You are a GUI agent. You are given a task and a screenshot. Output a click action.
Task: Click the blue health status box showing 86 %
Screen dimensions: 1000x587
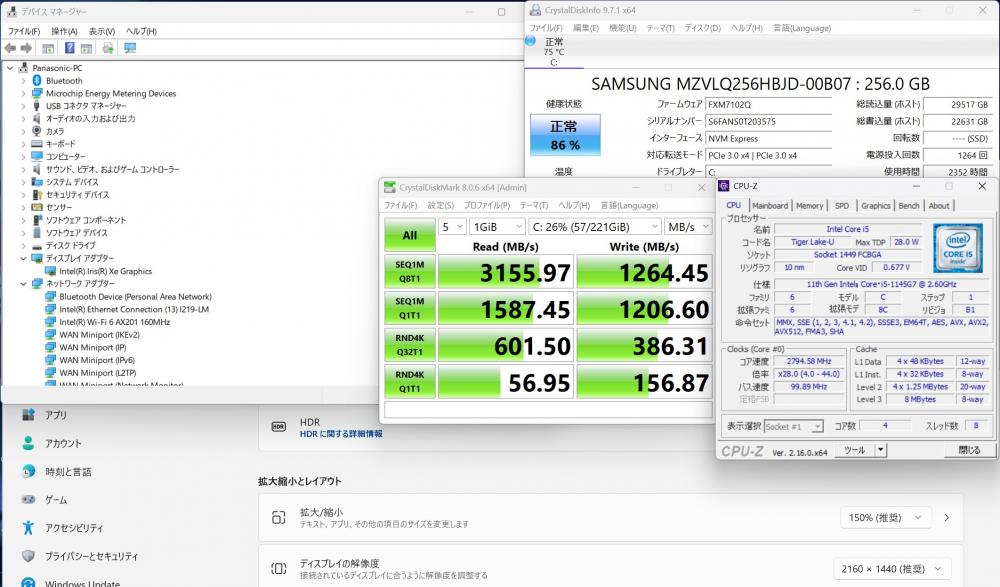(565, 135)
